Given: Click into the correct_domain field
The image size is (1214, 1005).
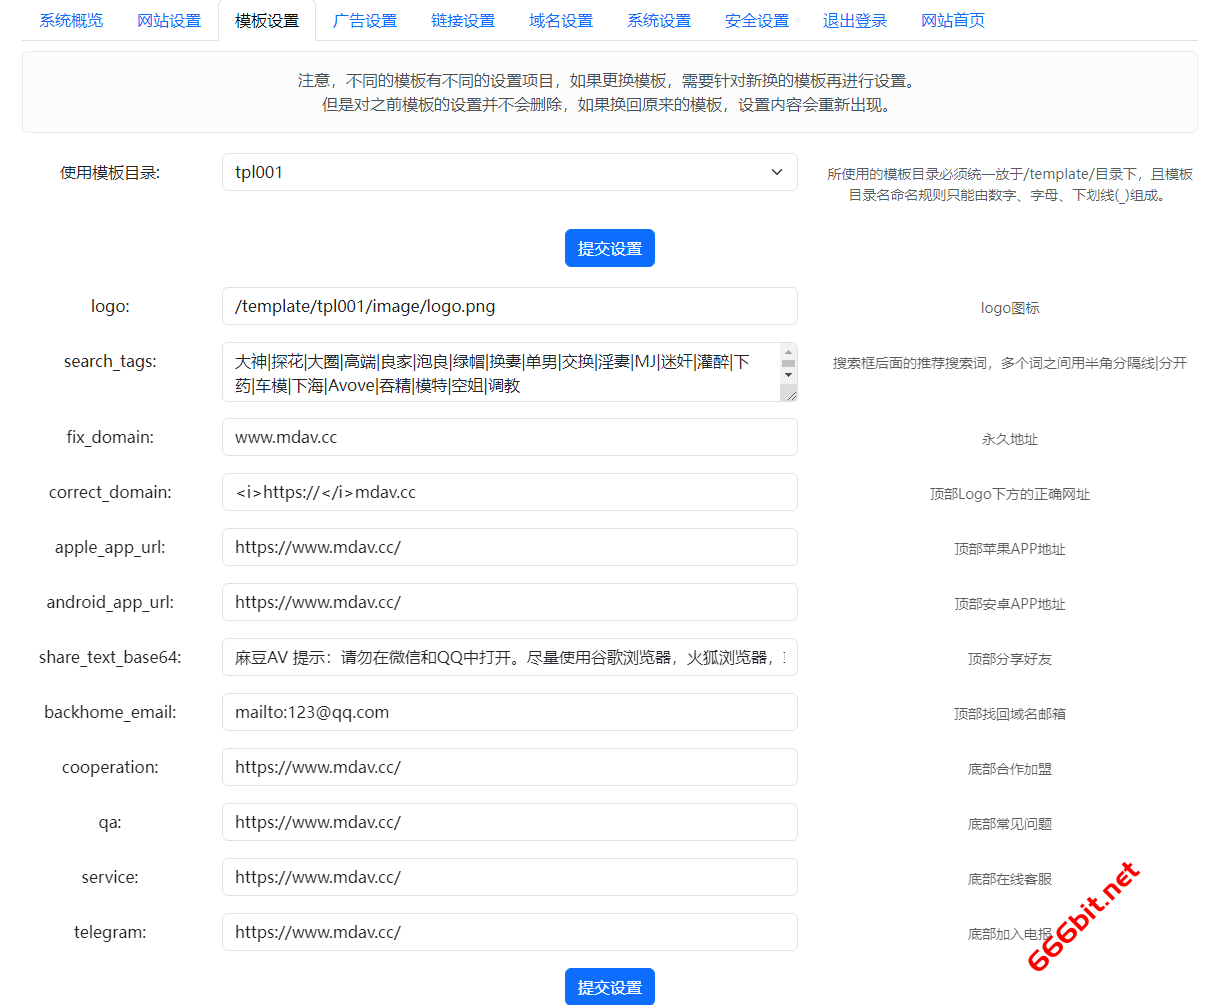Looking at the screenshot, I should [509, 492].
